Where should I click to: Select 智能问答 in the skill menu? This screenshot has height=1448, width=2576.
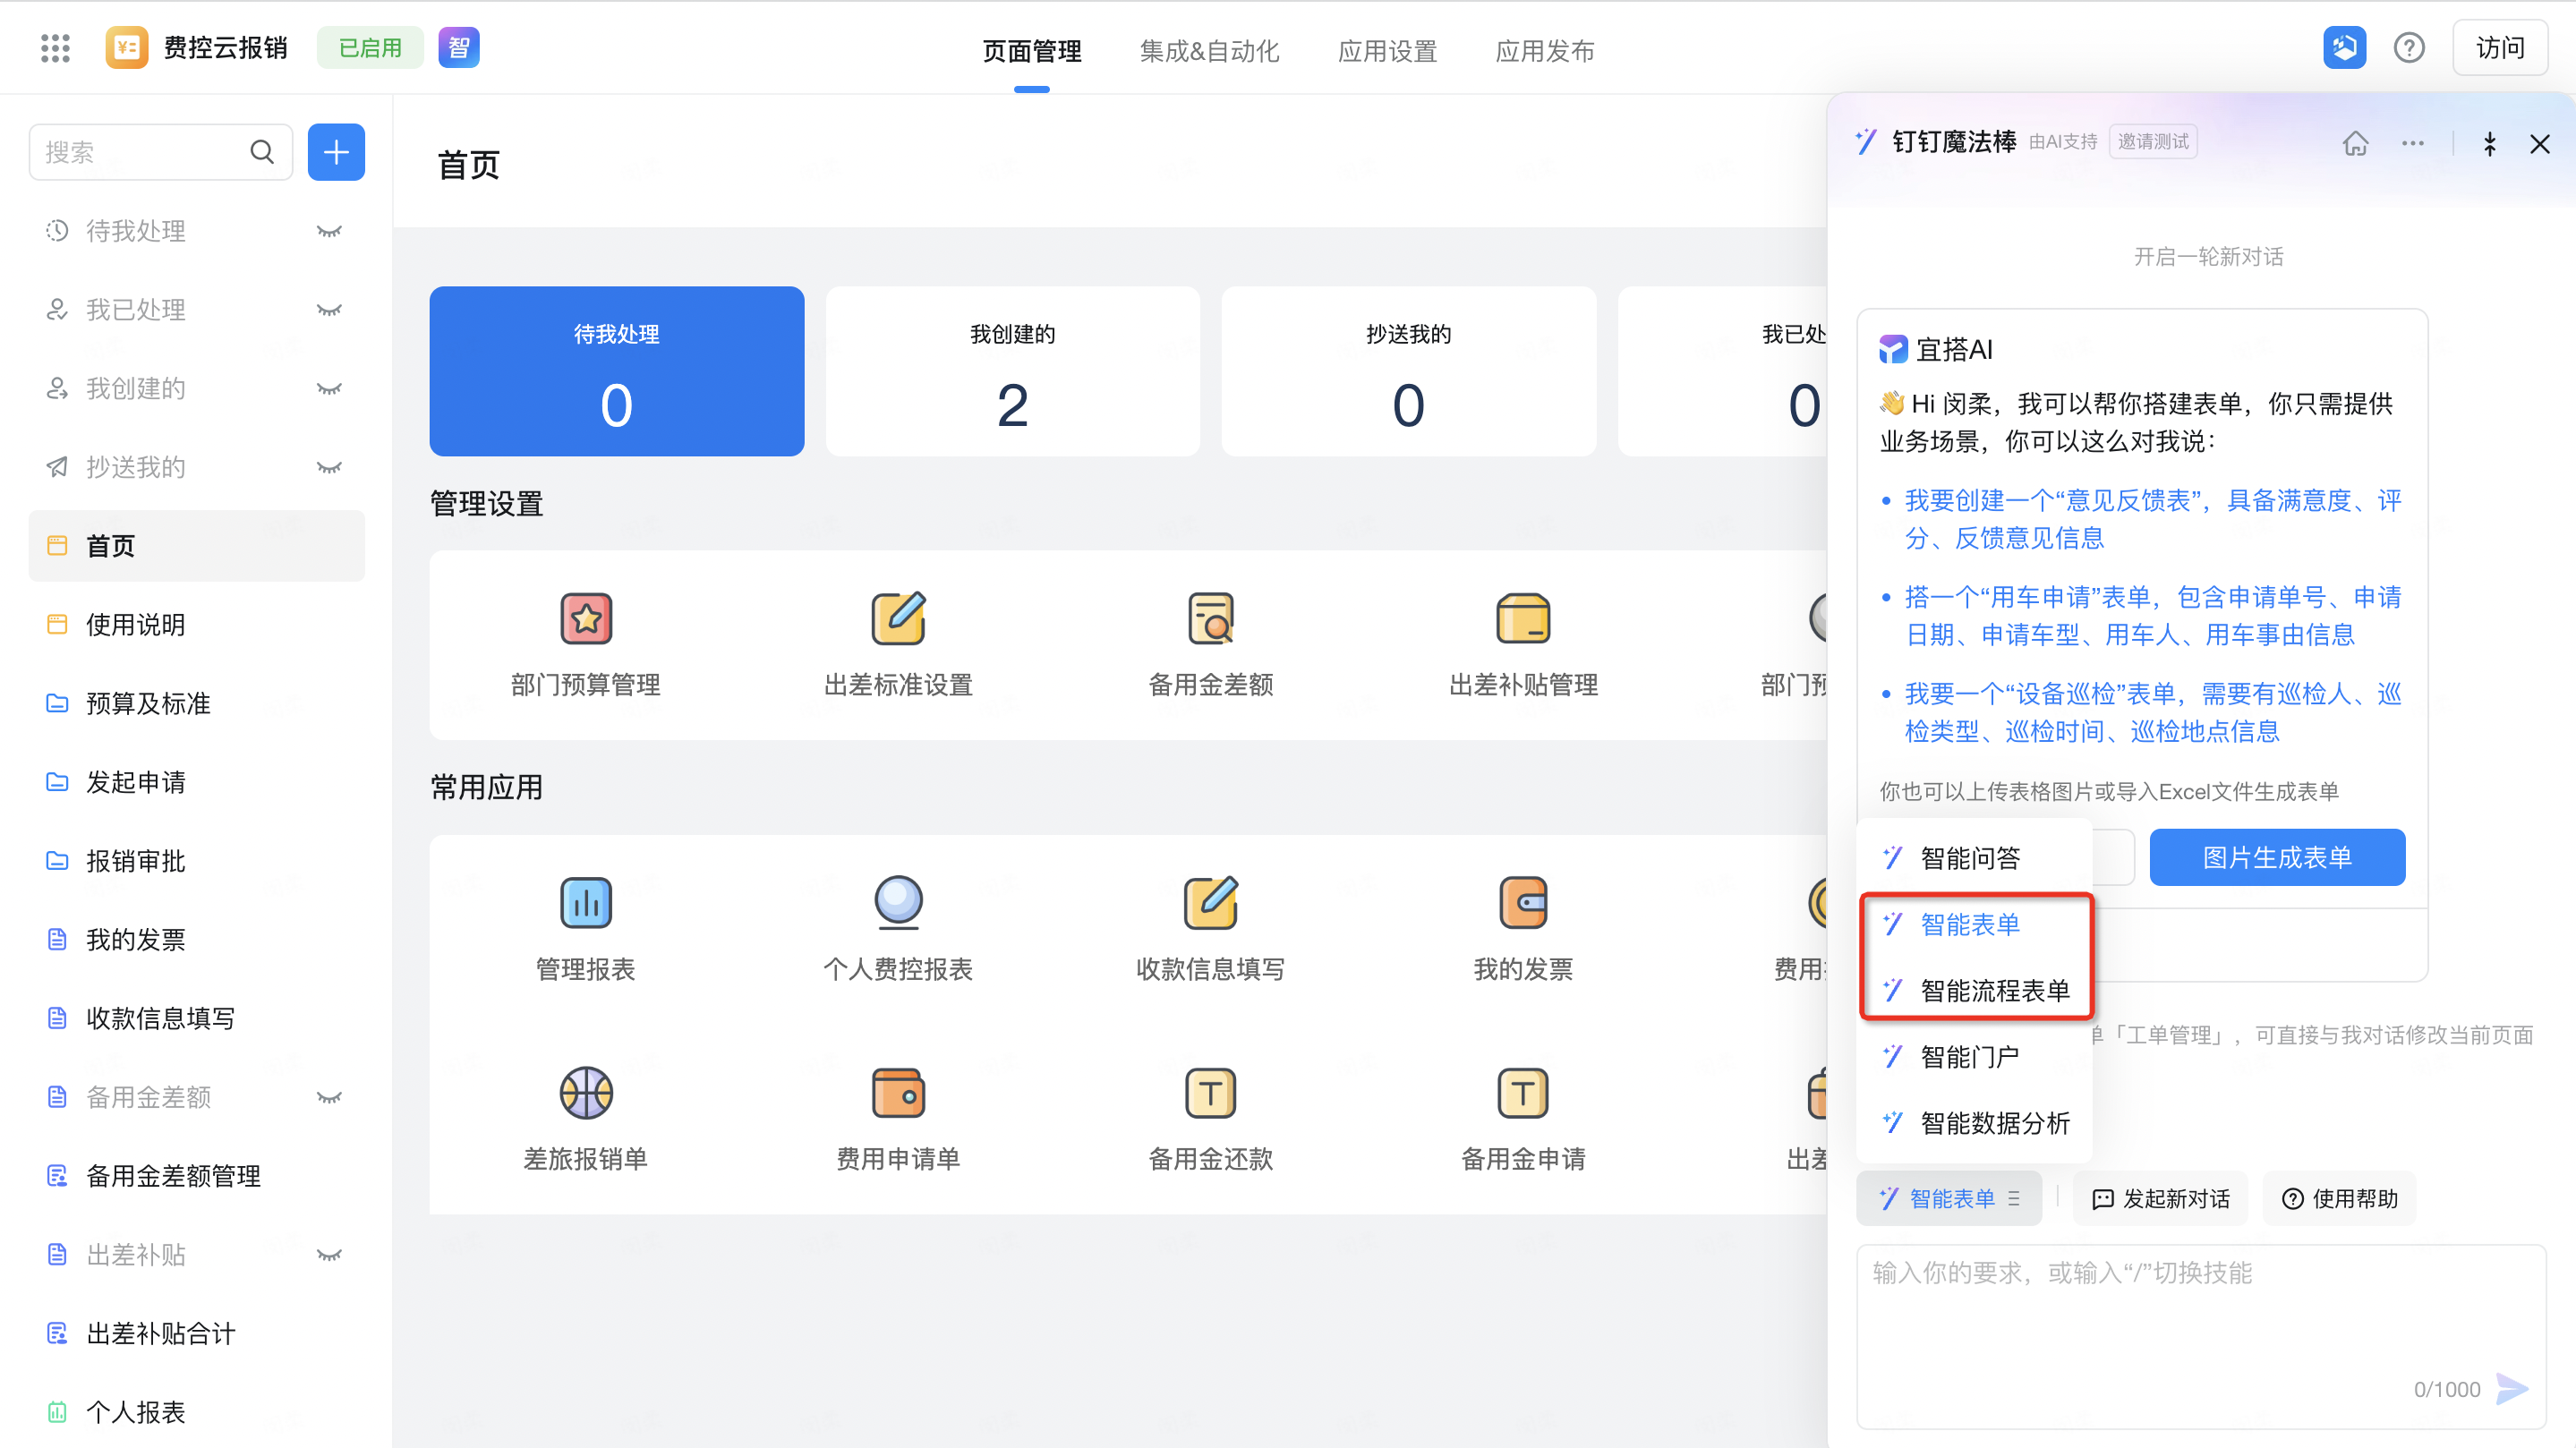(x=1974, y=858)
